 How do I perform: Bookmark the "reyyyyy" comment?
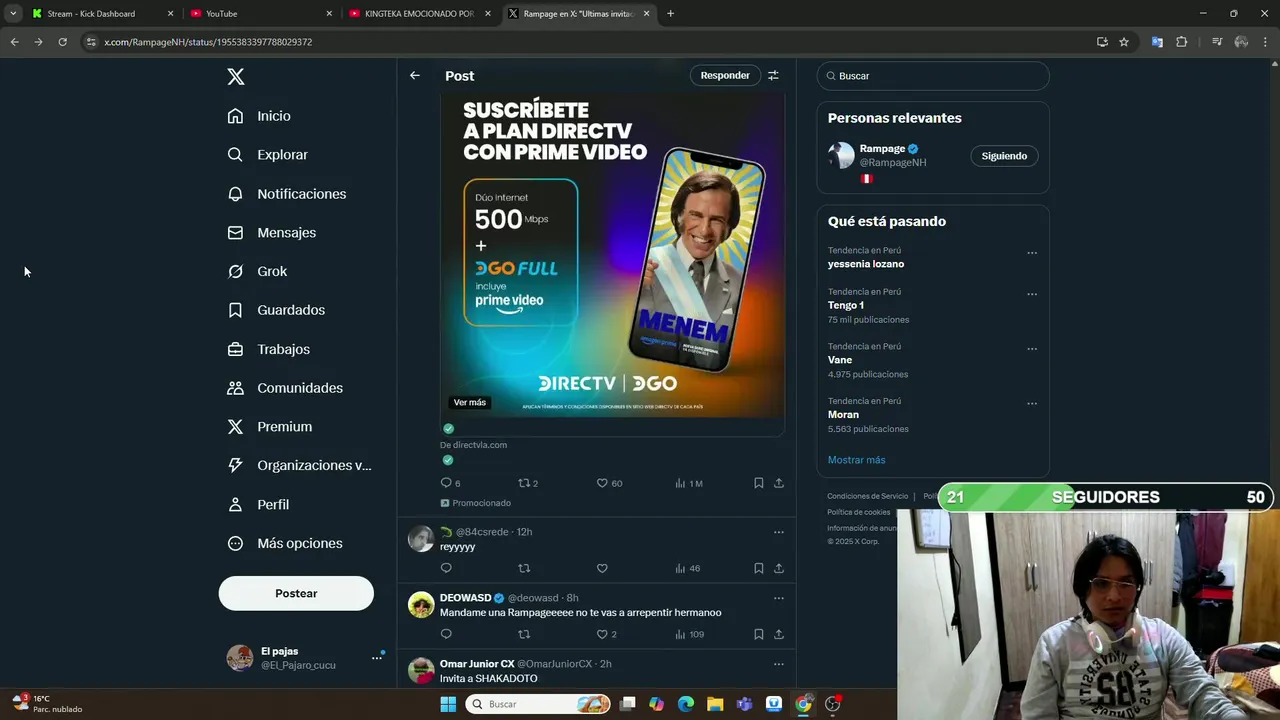759,568
